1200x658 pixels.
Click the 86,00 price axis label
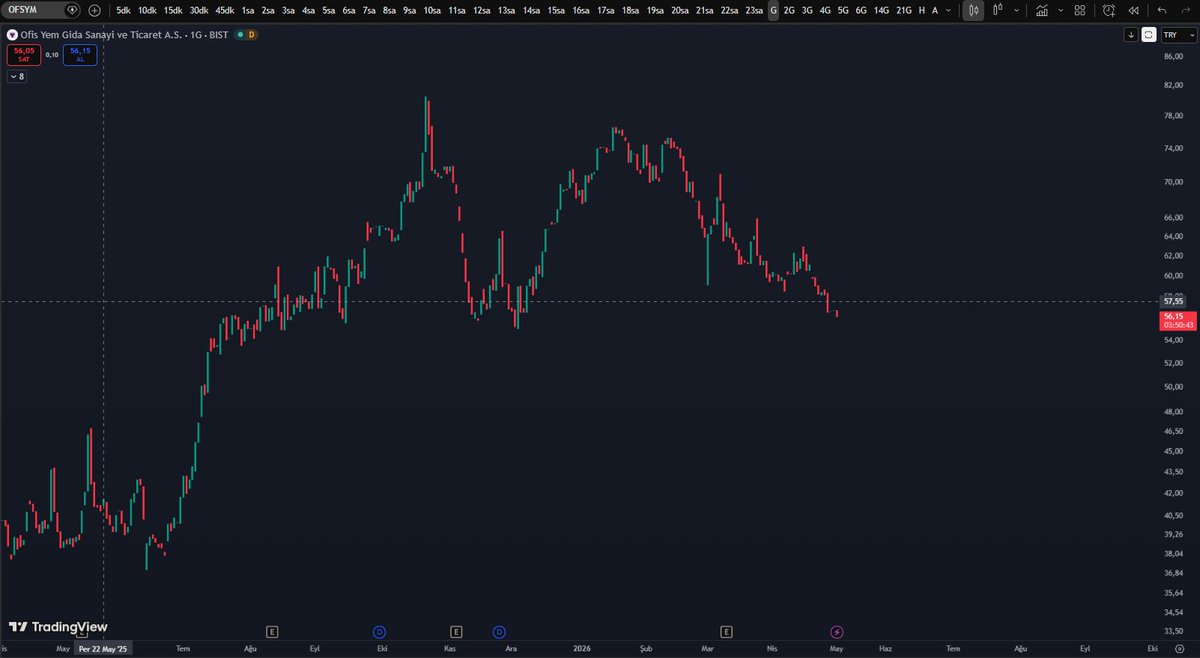point(1173,56)
